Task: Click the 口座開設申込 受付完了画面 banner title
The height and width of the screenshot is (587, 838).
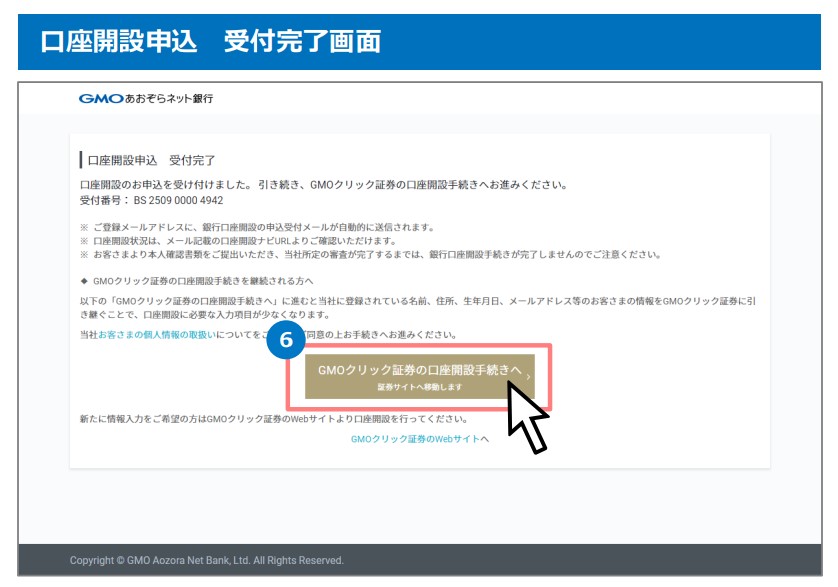Action: pyautogui.click(x=211, y=42)
